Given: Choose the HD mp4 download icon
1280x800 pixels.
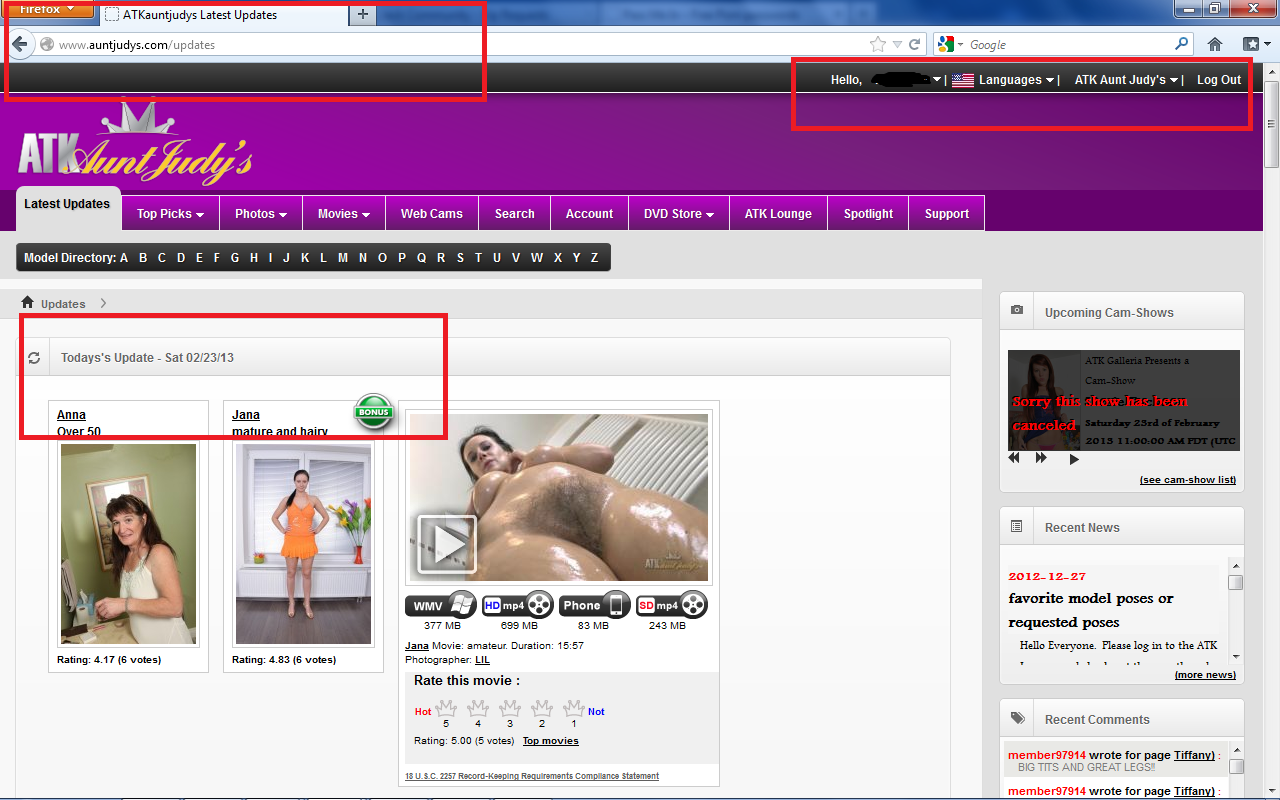Looking at the screenshot, I should click(x=517, y=605).
